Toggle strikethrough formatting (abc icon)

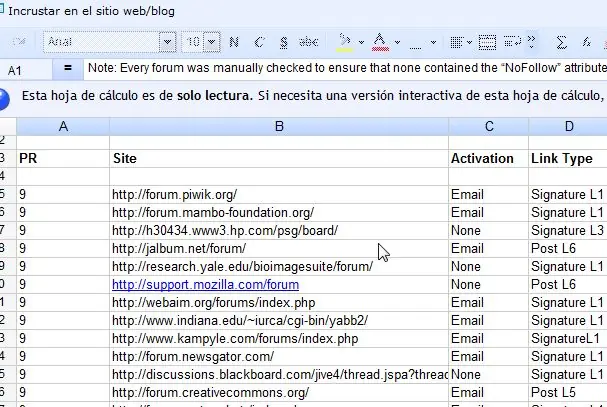pos(309,42)
